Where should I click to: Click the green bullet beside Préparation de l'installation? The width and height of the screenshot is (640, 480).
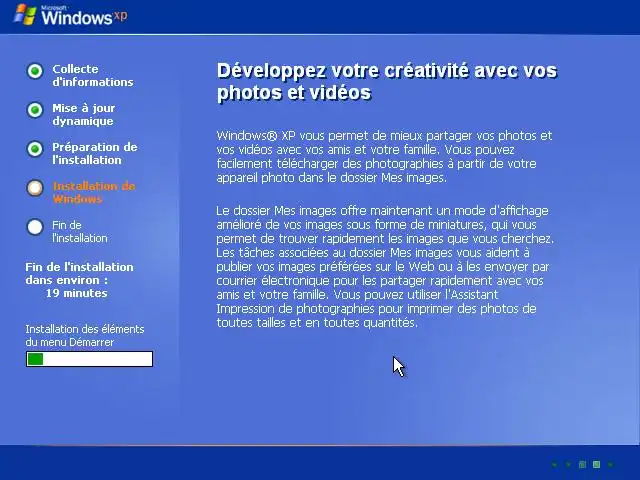(35, 149)
